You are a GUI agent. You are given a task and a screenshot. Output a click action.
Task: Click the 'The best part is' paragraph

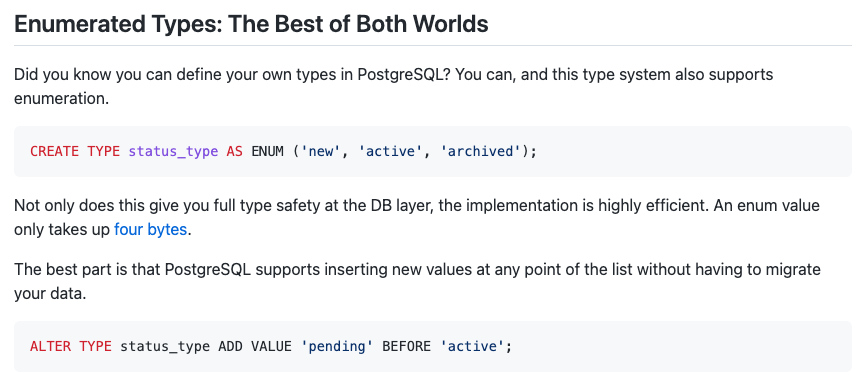point(417,281)
